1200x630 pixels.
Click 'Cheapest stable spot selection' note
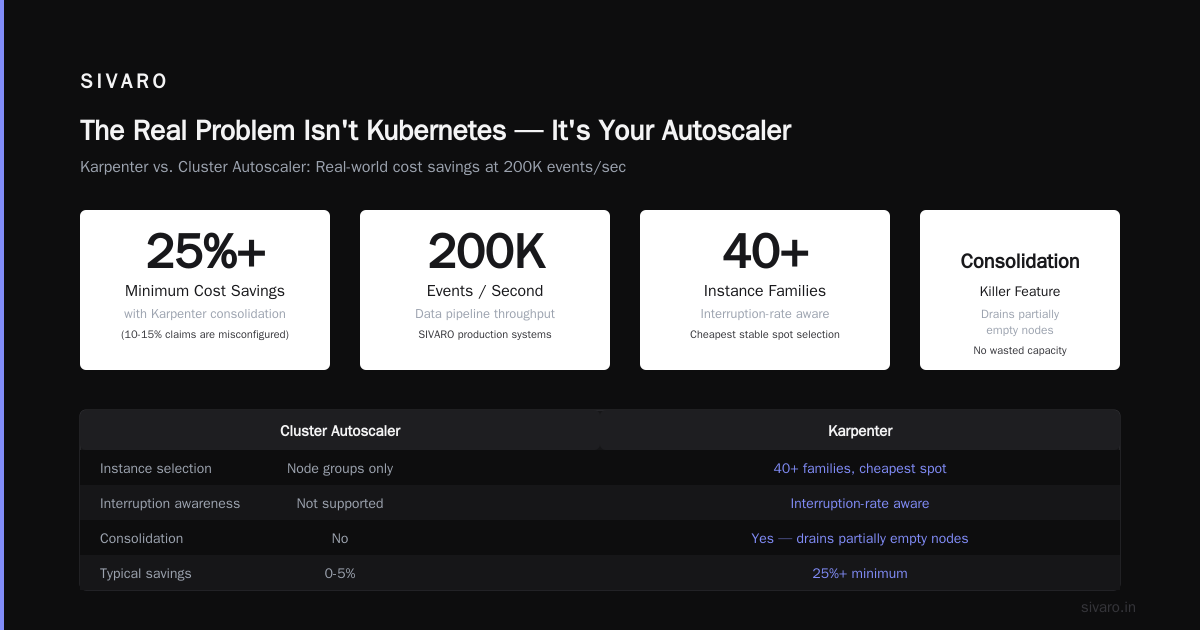click(765, 334)
